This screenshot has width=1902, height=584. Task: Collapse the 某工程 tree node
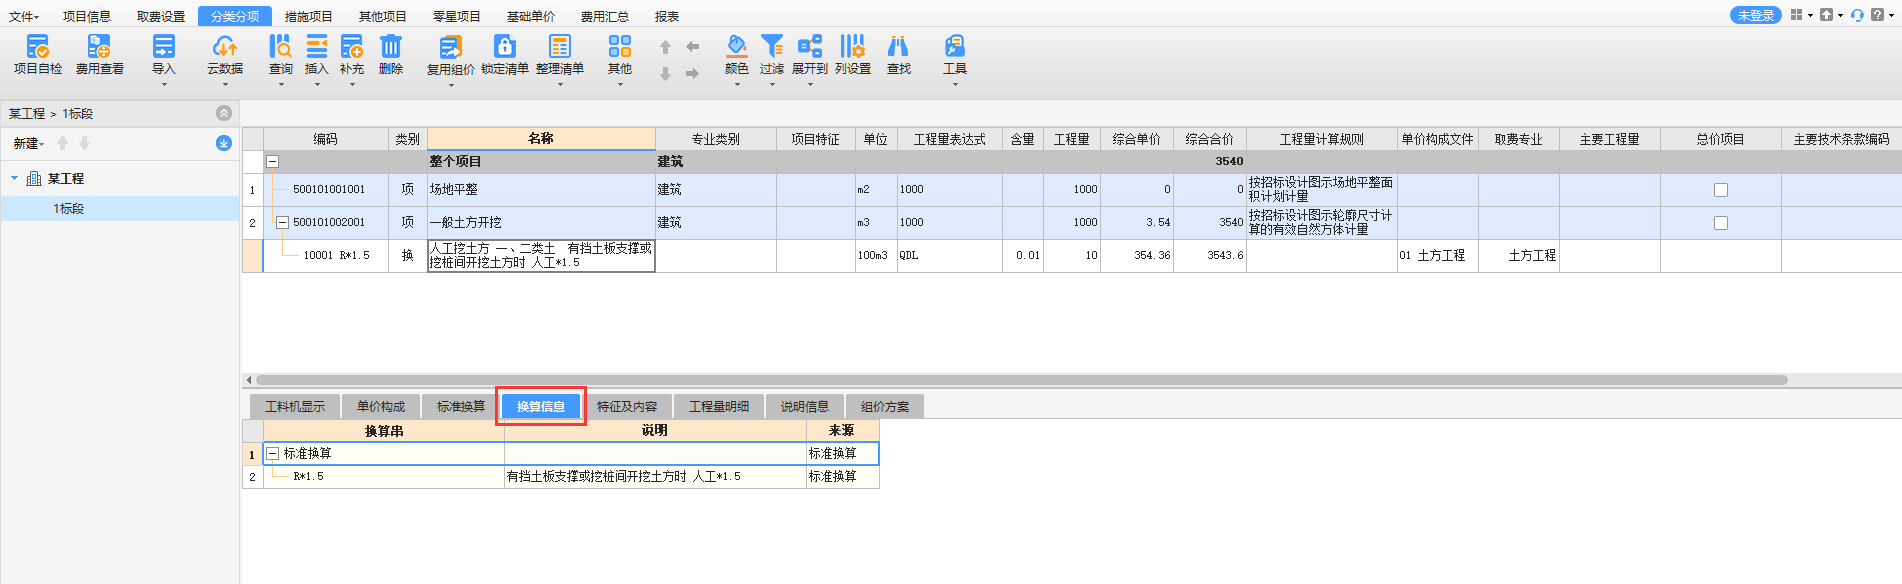click(15, 178)
